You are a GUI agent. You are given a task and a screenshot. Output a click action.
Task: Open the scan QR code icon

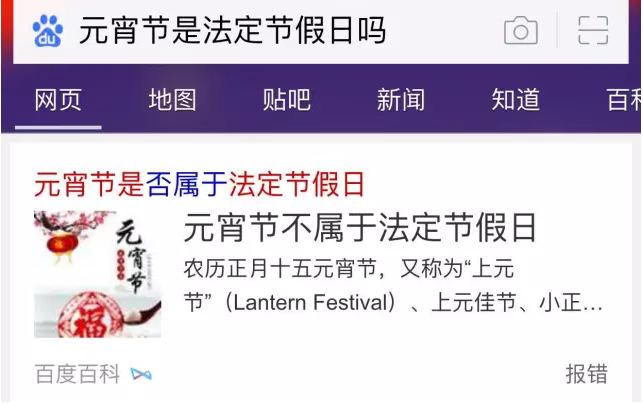593,30
